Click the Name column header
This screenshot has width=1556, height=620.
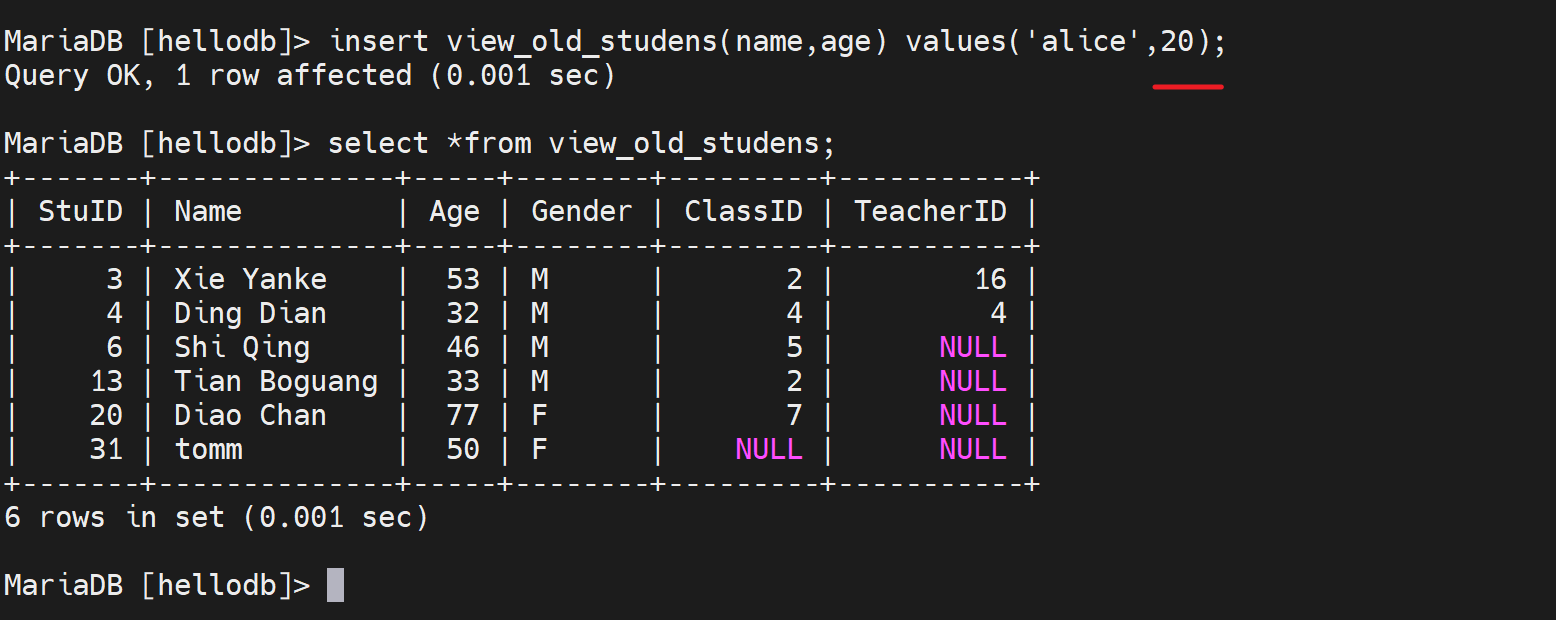tap(208, 212)
